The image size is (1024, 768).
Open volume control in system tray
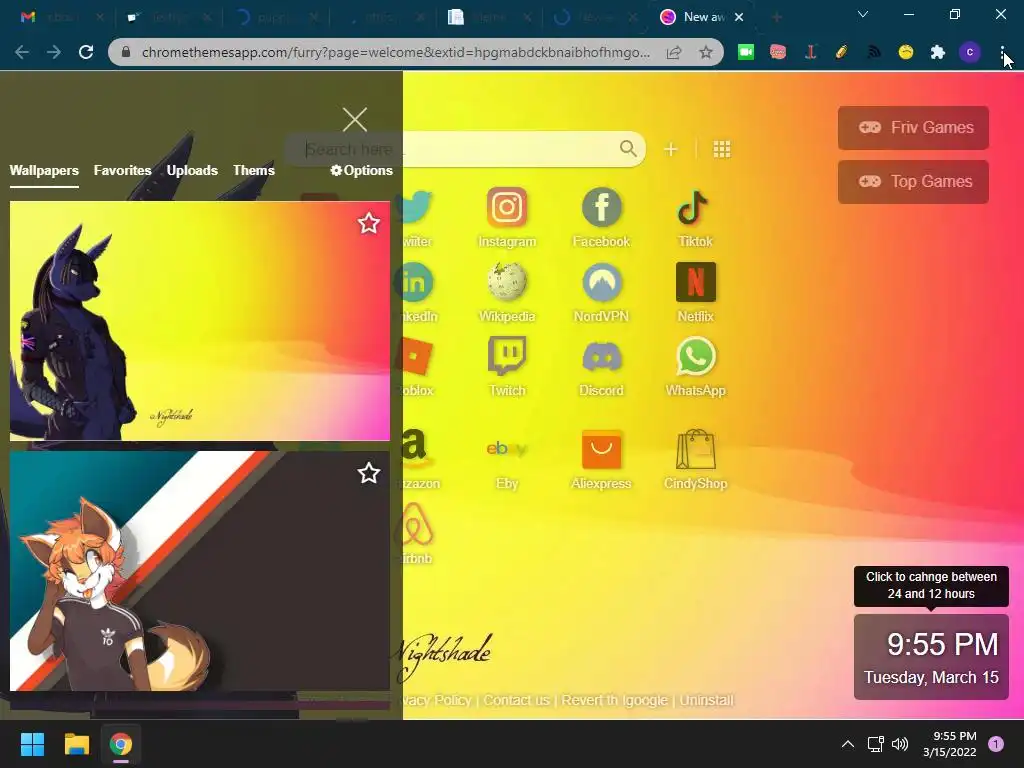[x=900, y=744]
